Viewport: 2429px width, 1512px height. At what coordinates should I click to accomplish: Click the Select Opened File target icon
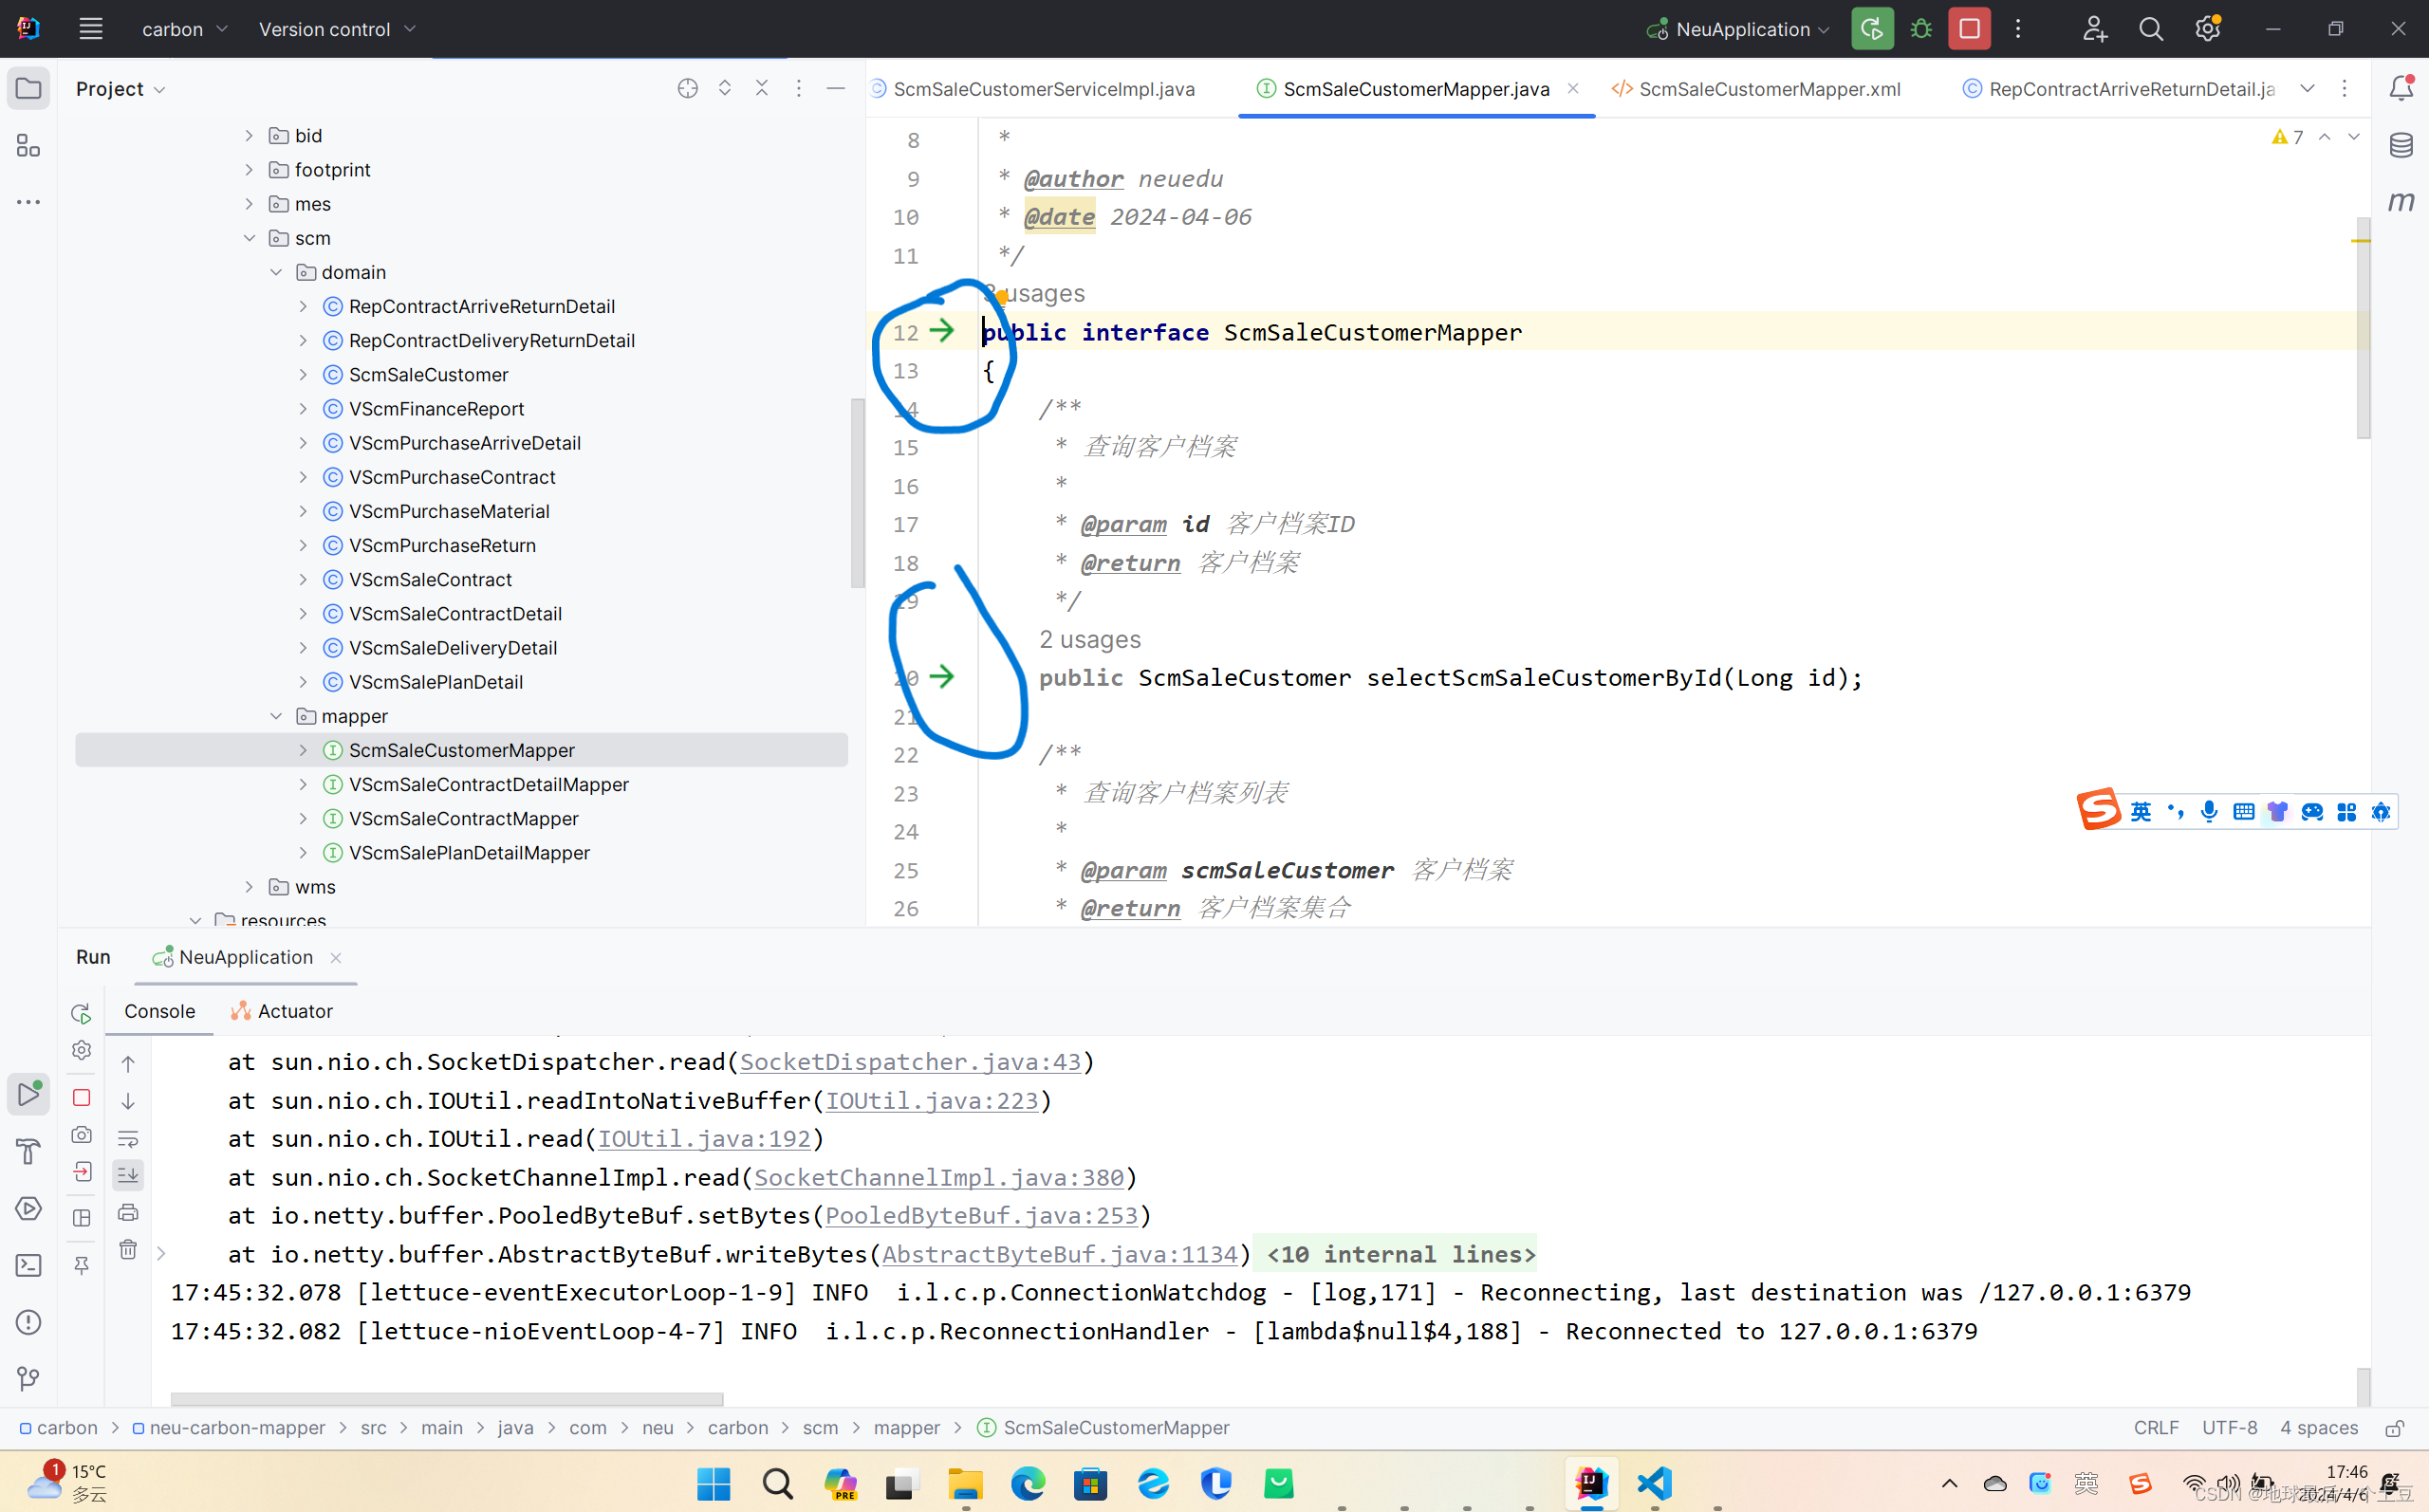tap(687, 88)
